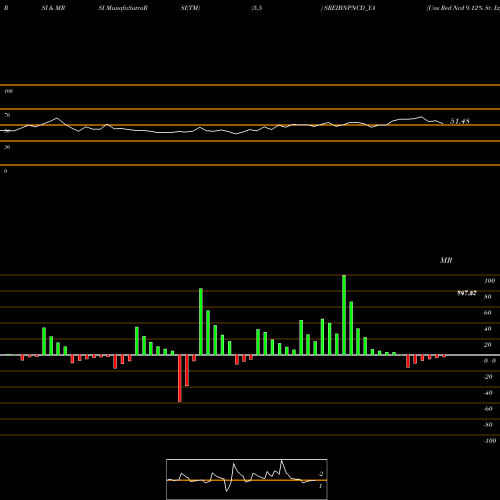Click the 'SI(TM)' header label
Viewport: 500px width, 500px height.
190,8
